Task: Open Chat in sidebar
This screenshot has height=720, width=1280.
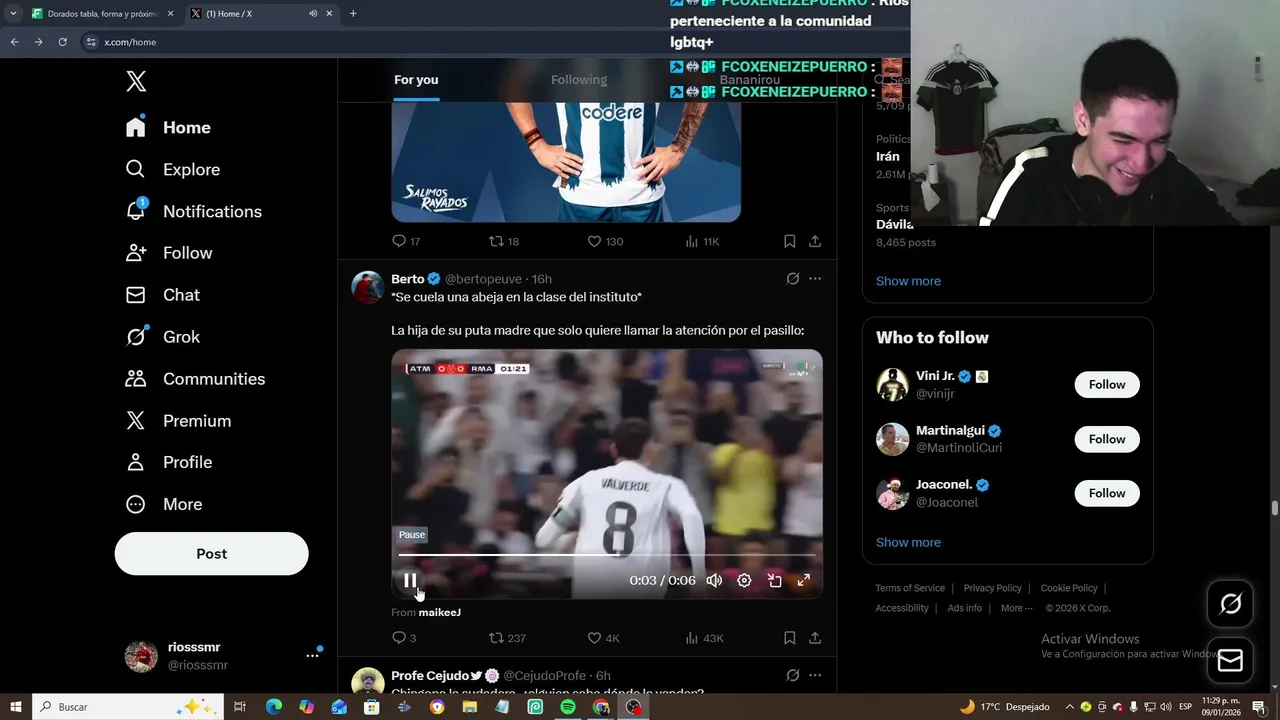Action: (x=162, y=295)
